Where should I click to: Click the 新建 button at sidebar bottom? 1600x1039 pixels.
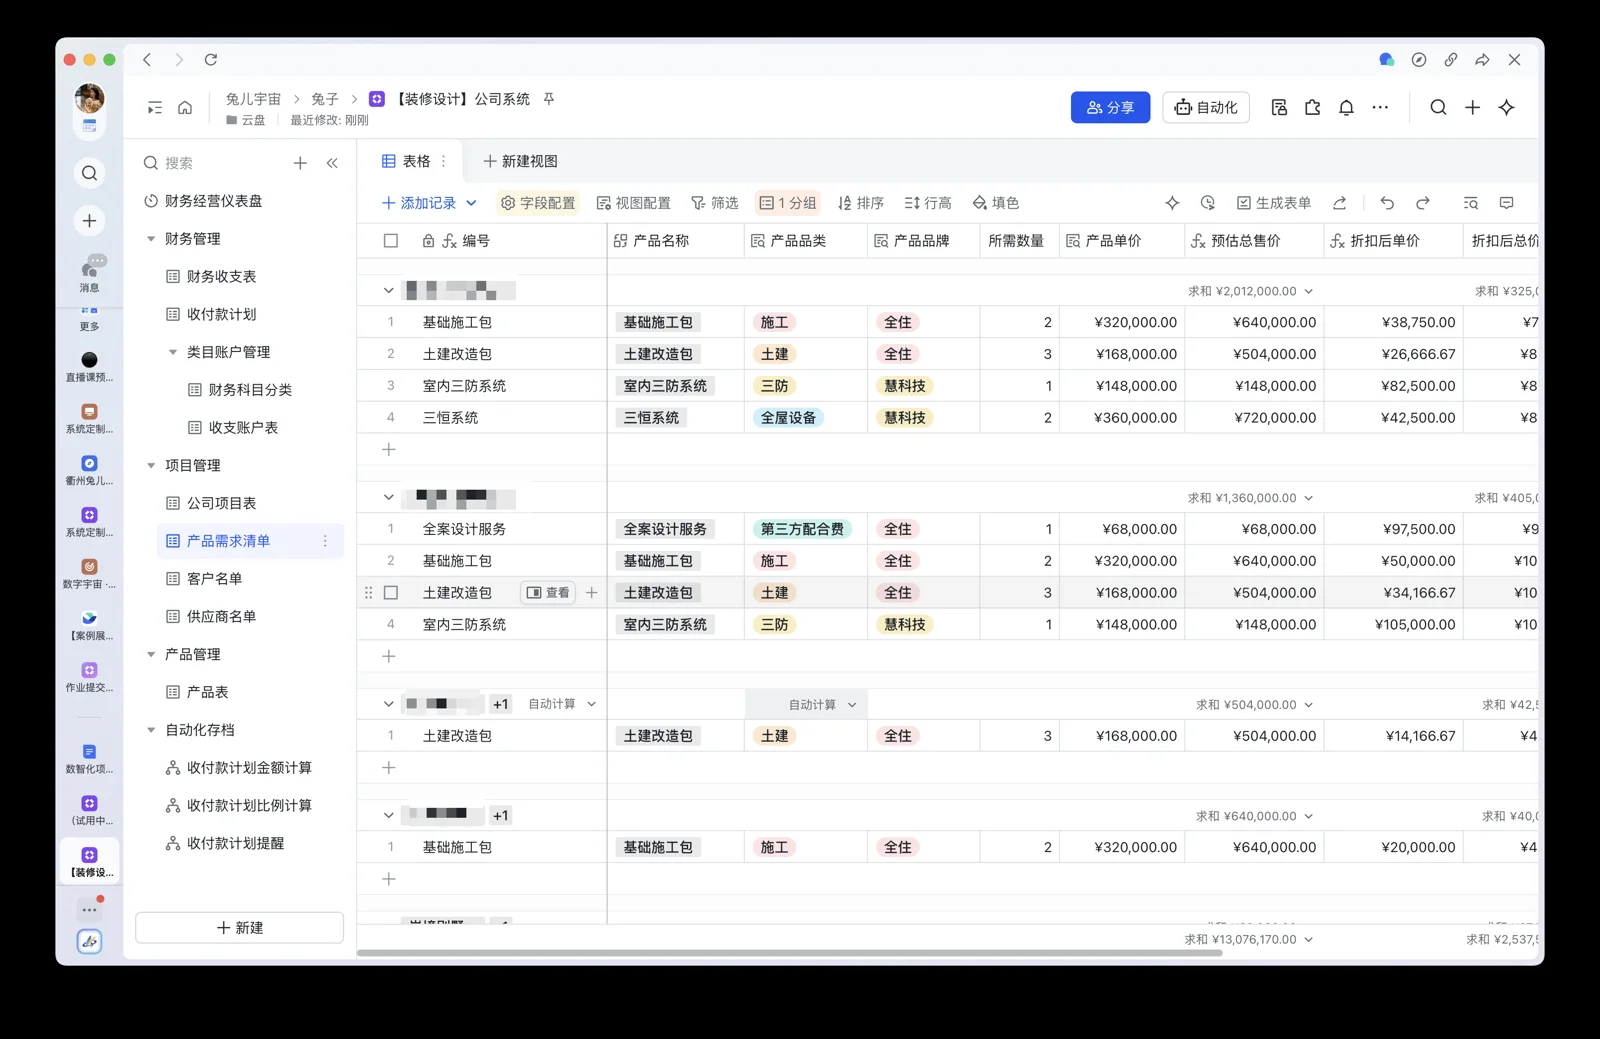240,928
